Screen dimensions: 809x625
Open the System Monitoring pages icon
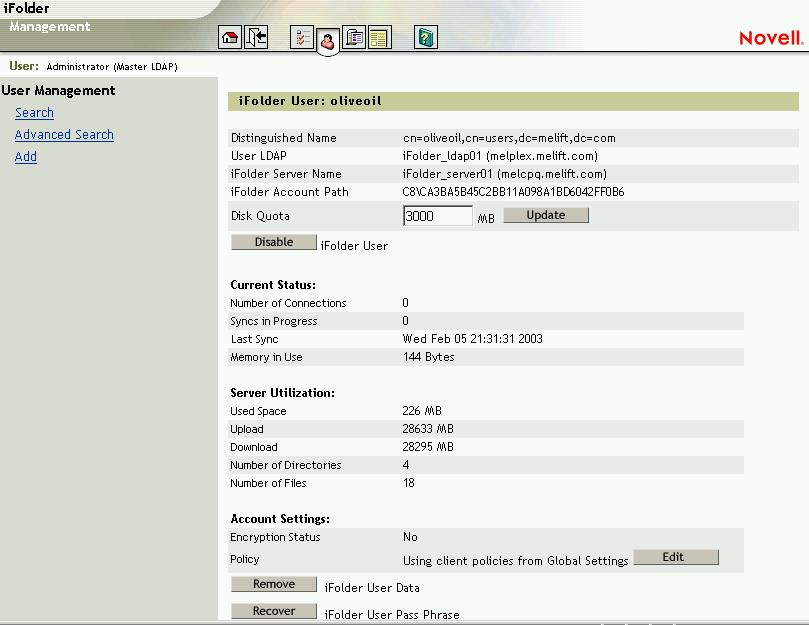(353, 37)
